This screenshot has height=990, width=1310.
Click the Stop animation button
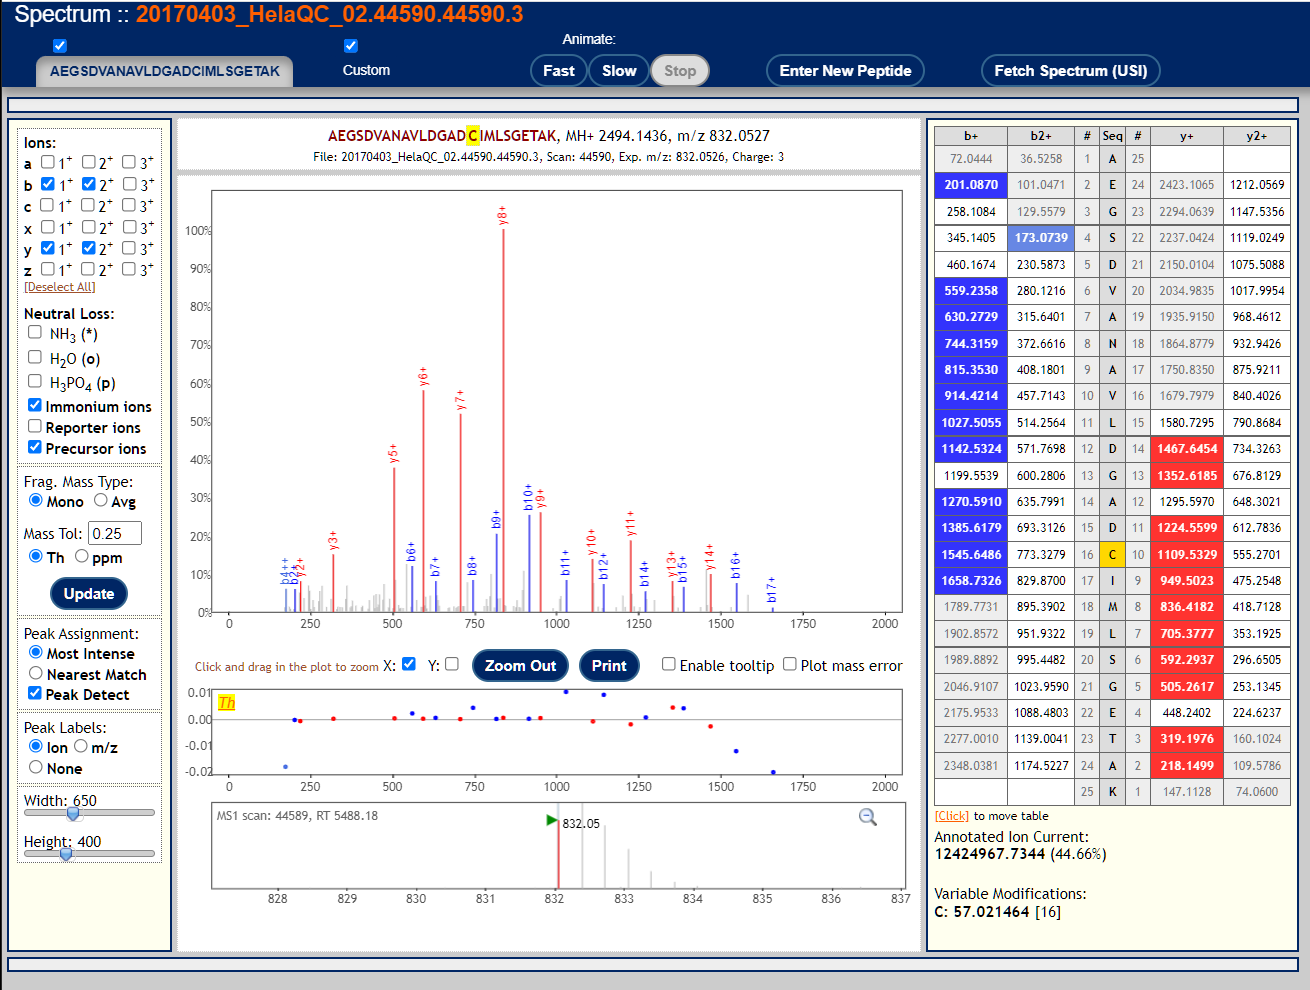point(680,71)
